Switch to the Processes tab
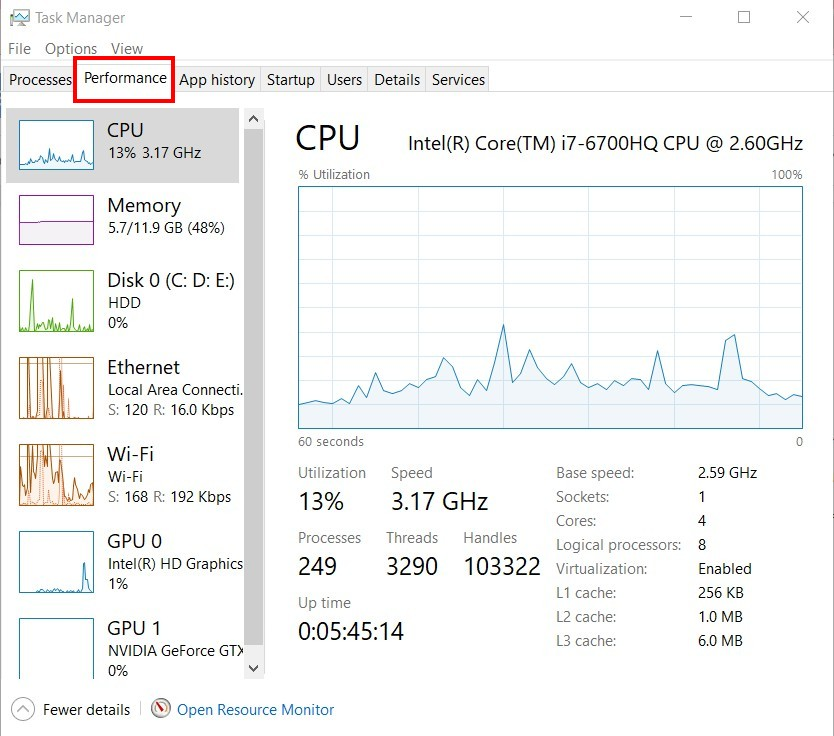The height and width of the screenshot is (736, 834). (x=40, y=79)
